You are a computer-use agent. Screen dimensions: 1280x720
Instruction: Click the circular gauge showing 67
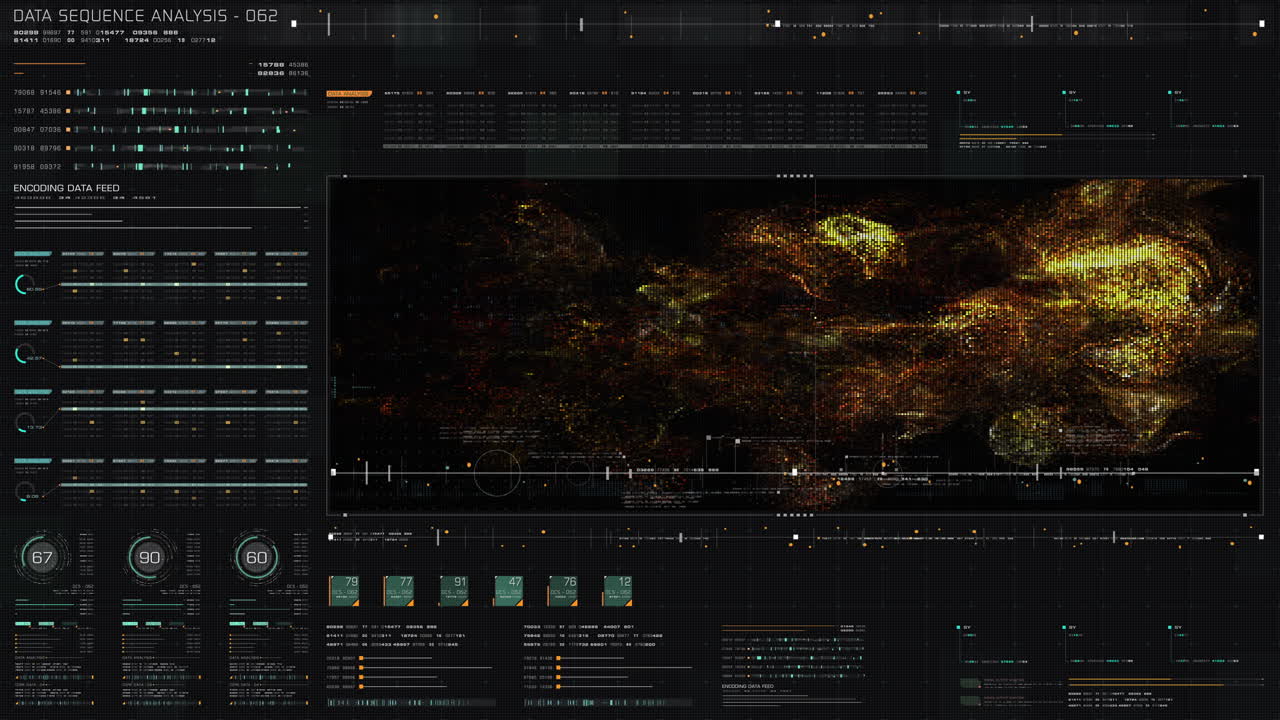point(42,558)
